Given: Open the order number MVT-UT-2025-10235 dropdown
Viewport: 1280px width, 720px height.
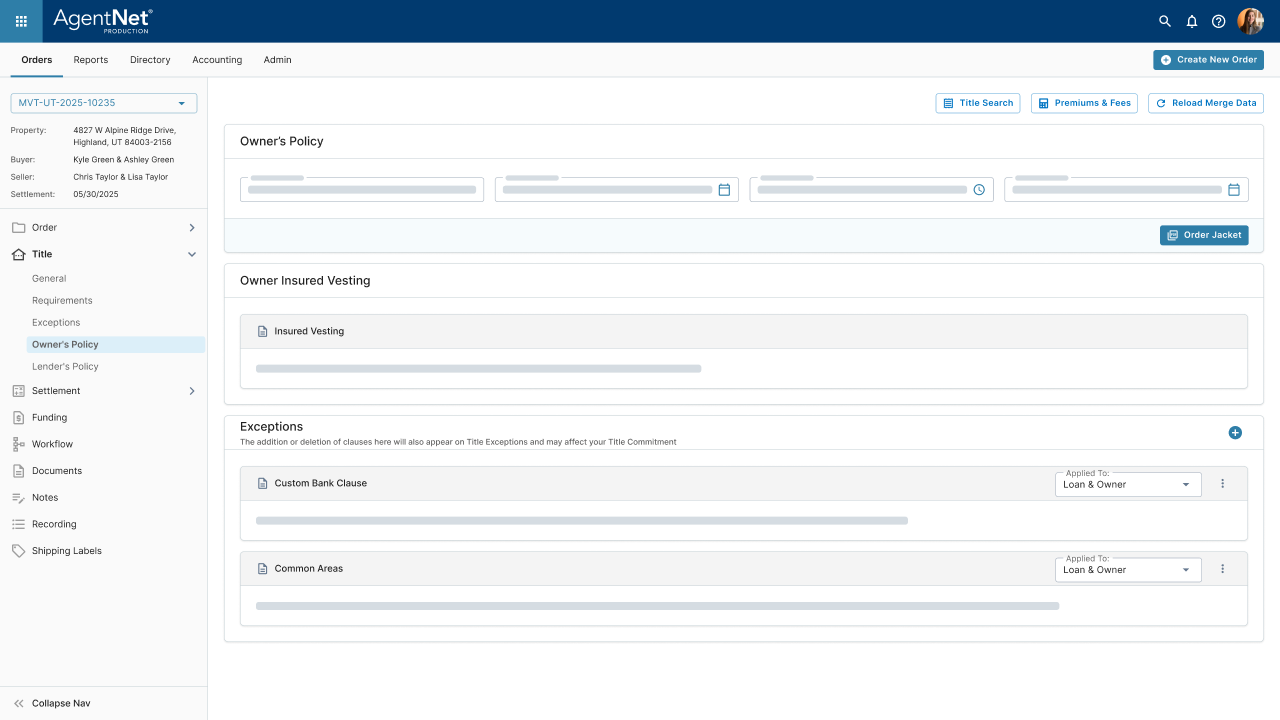Looking at the screenshot, I should click(103, 103).
